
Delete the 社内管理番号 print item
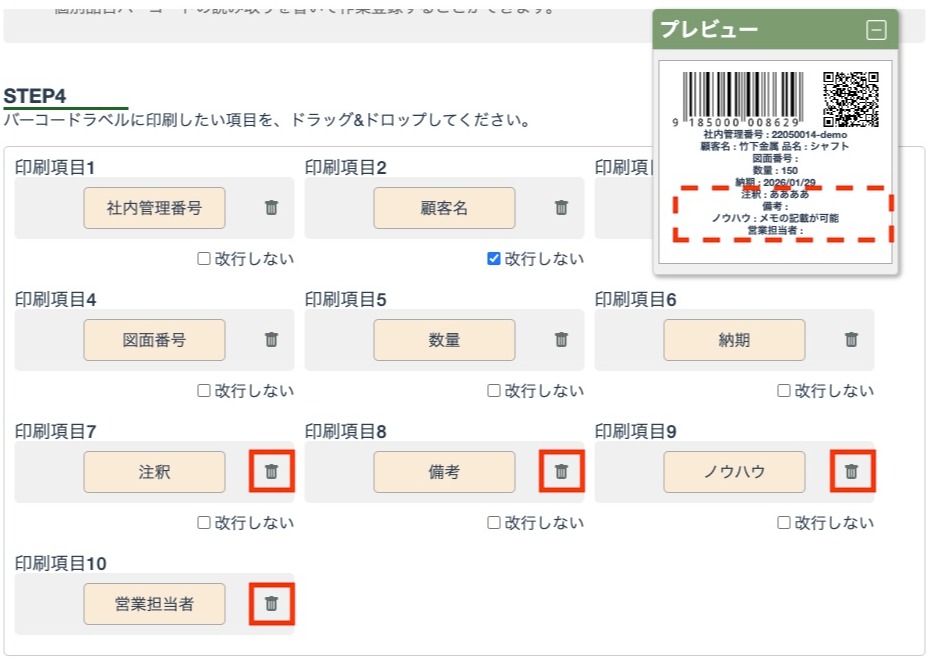[271, 208]
